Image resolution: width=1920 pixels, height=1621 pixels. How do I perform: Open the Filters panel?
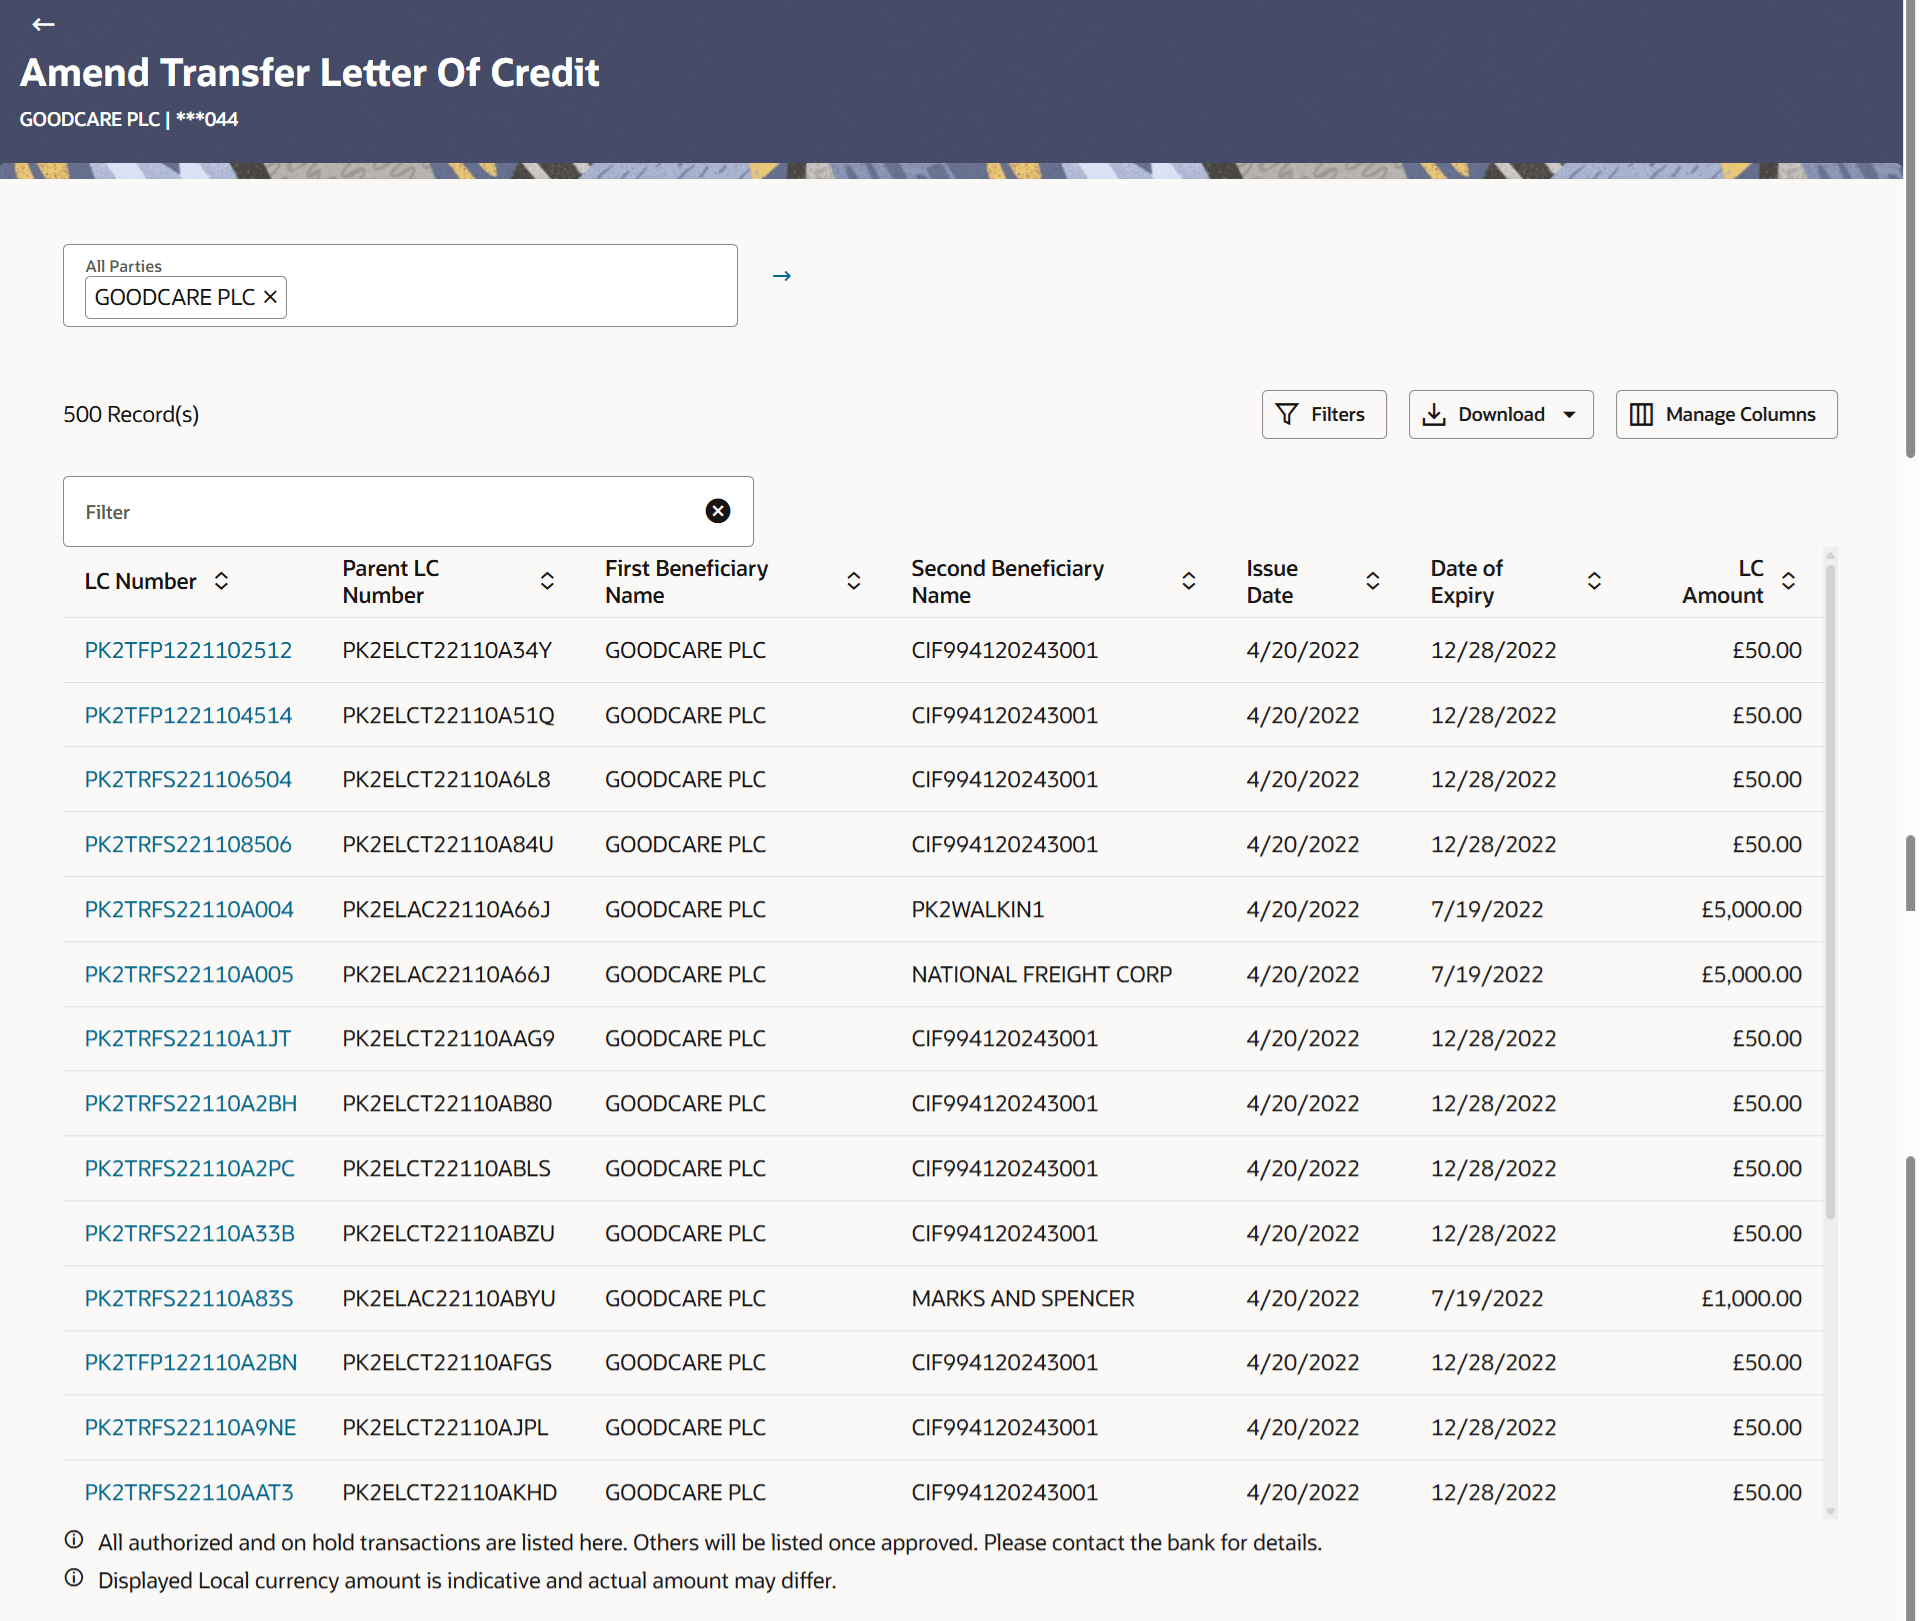click(x=1323, y=414)
